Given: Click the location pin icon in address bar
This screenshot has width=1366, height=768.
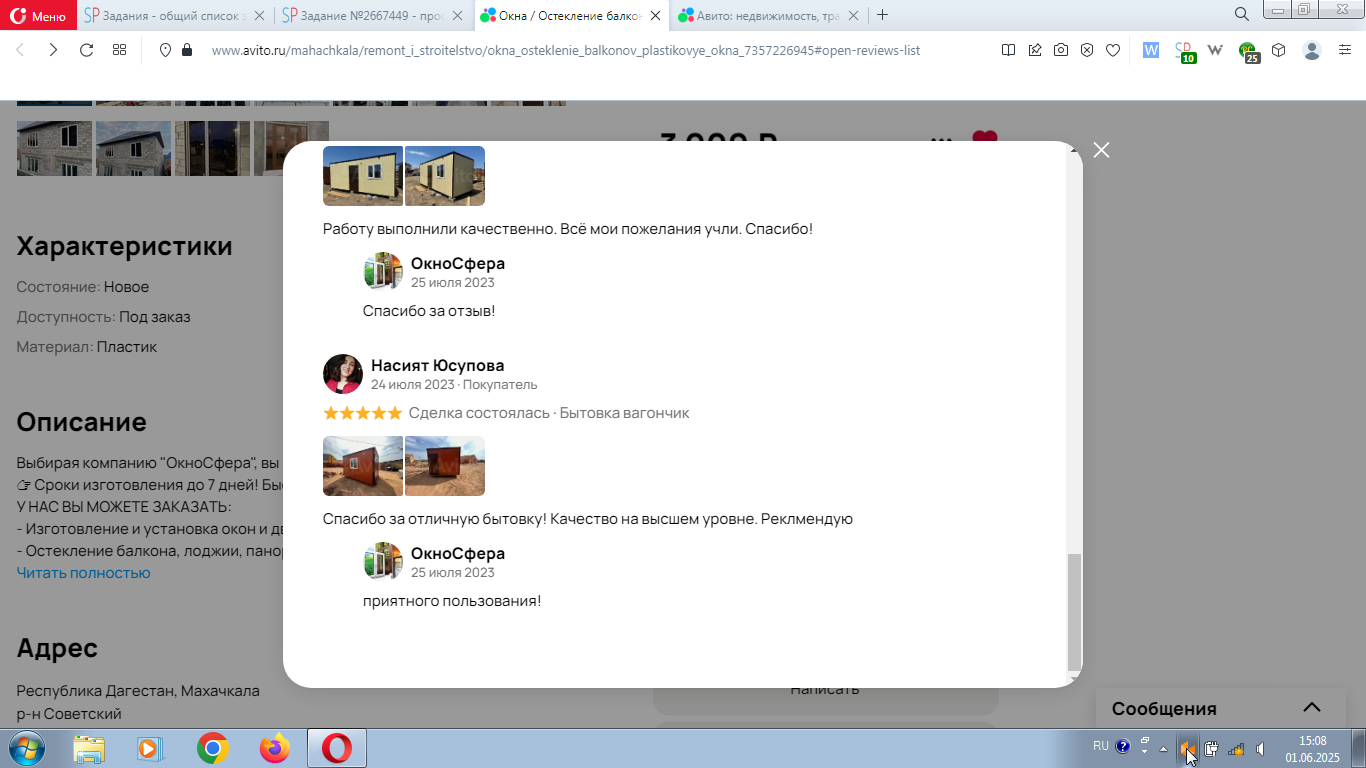Looking at the screenshot, I should click(166, 50).
